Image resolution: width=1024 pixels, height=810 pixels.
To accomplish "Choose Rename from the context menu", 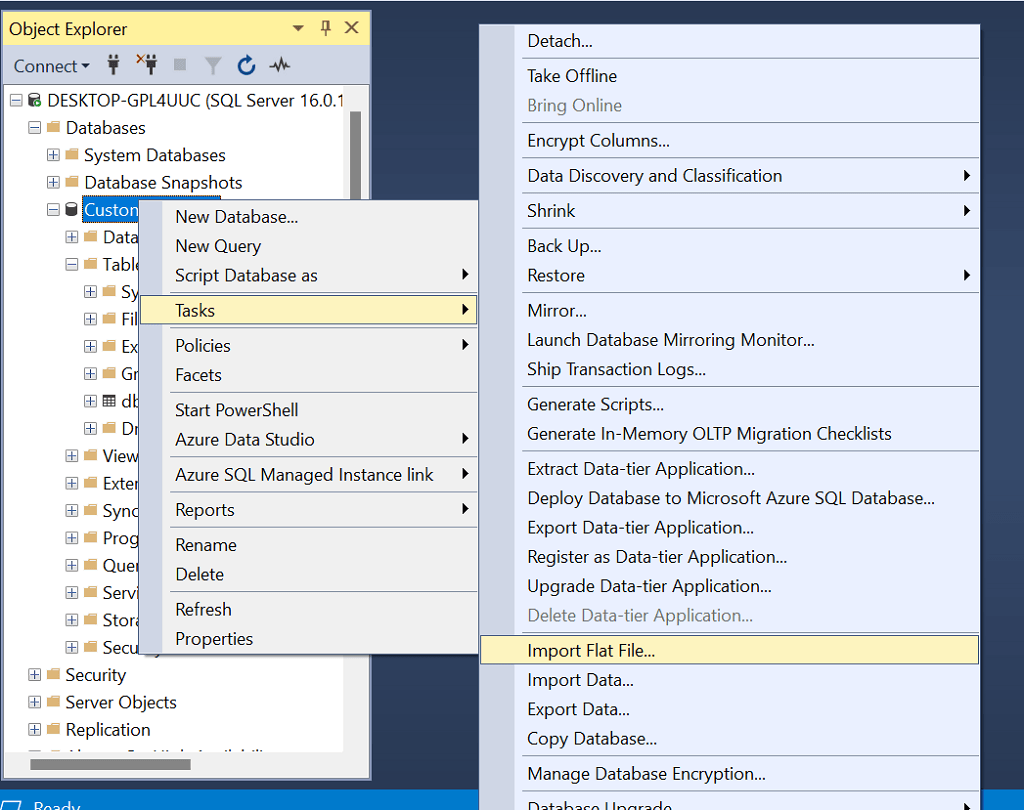I will click(x=310, y=545).
